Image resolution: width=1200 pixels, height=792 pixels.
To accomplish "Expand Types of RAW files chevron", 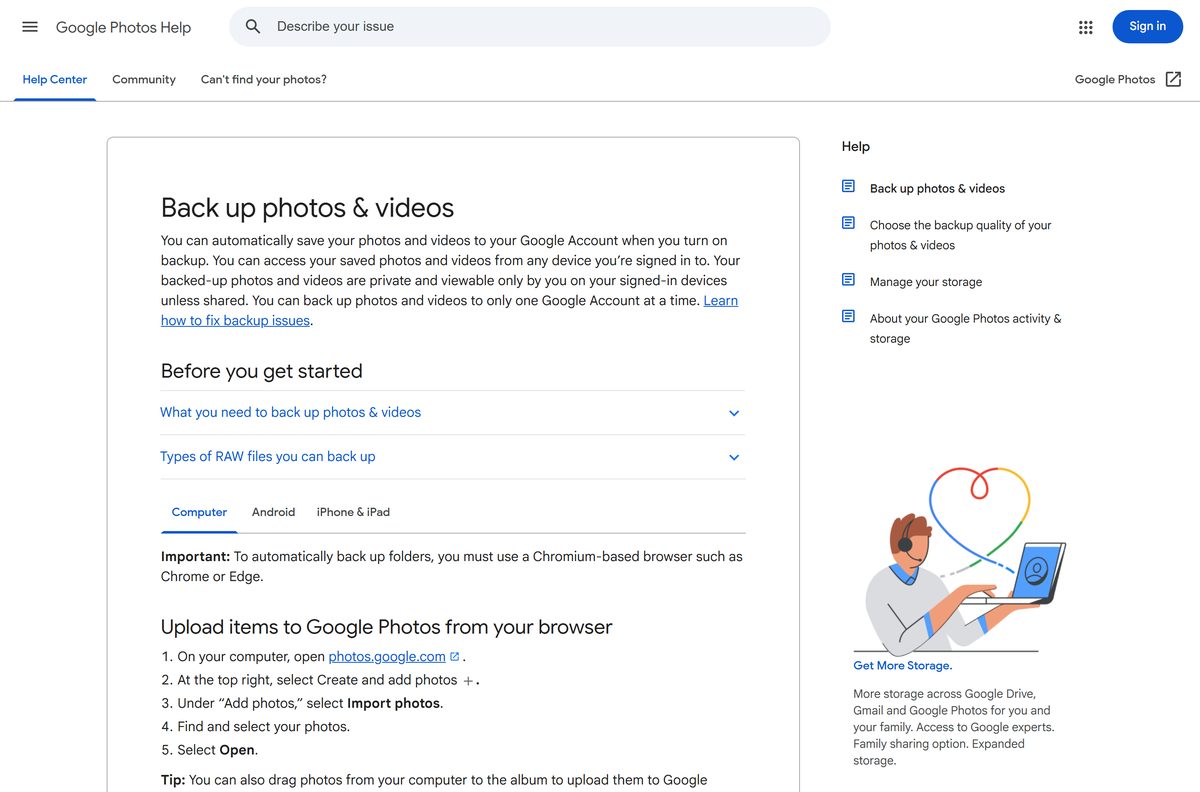I will coord(734,457).
